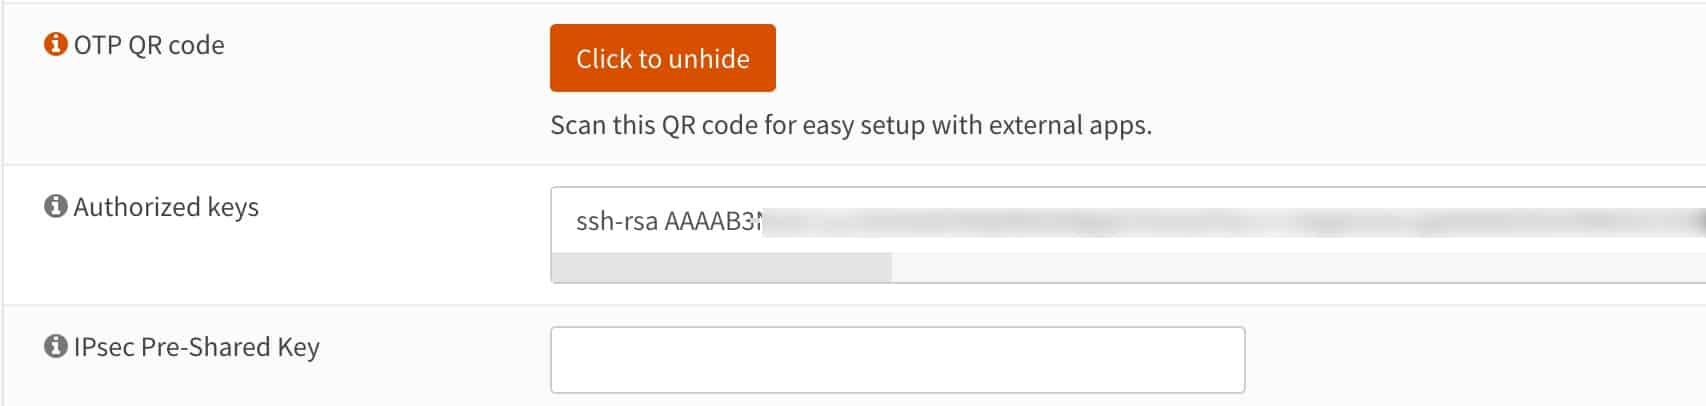Click the word Pre-Shared in IPsec label
The image size is (1706, 406).
click(x=206, y=347)
